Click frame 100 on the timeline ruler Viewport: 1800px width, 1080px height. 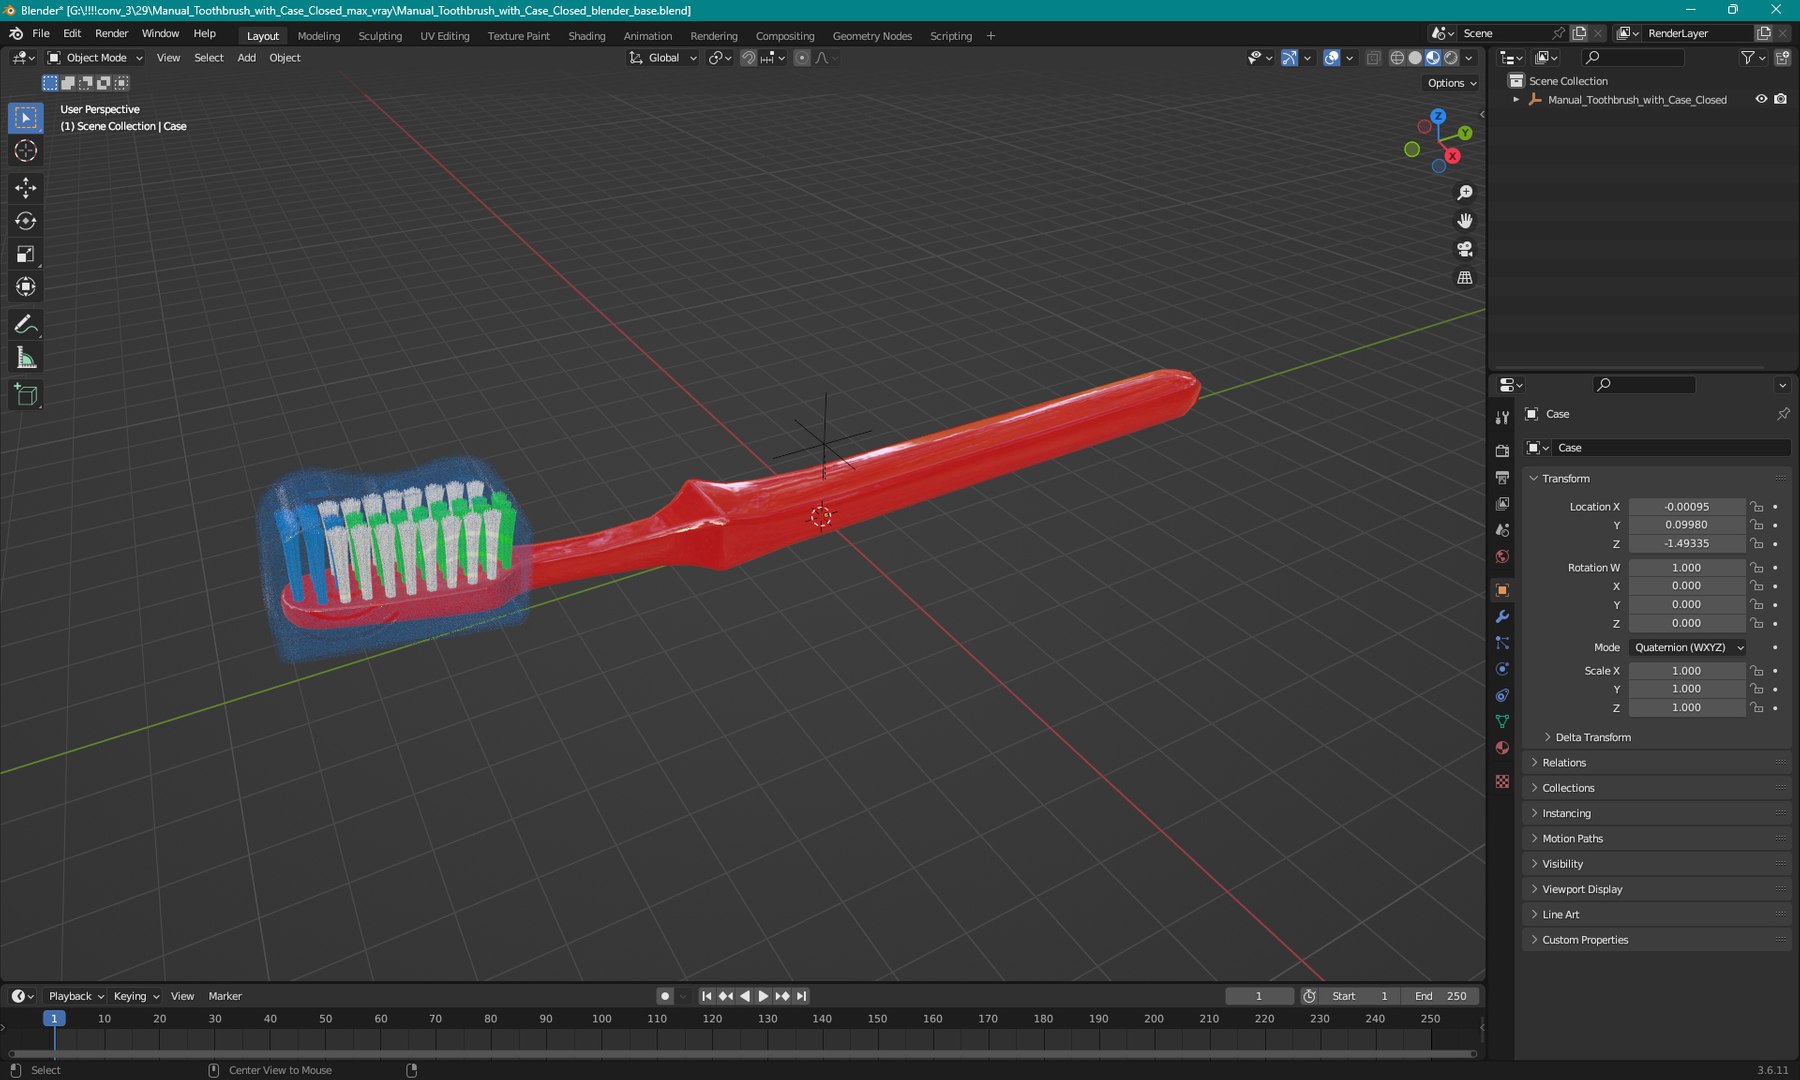[x=601, y=1019]
